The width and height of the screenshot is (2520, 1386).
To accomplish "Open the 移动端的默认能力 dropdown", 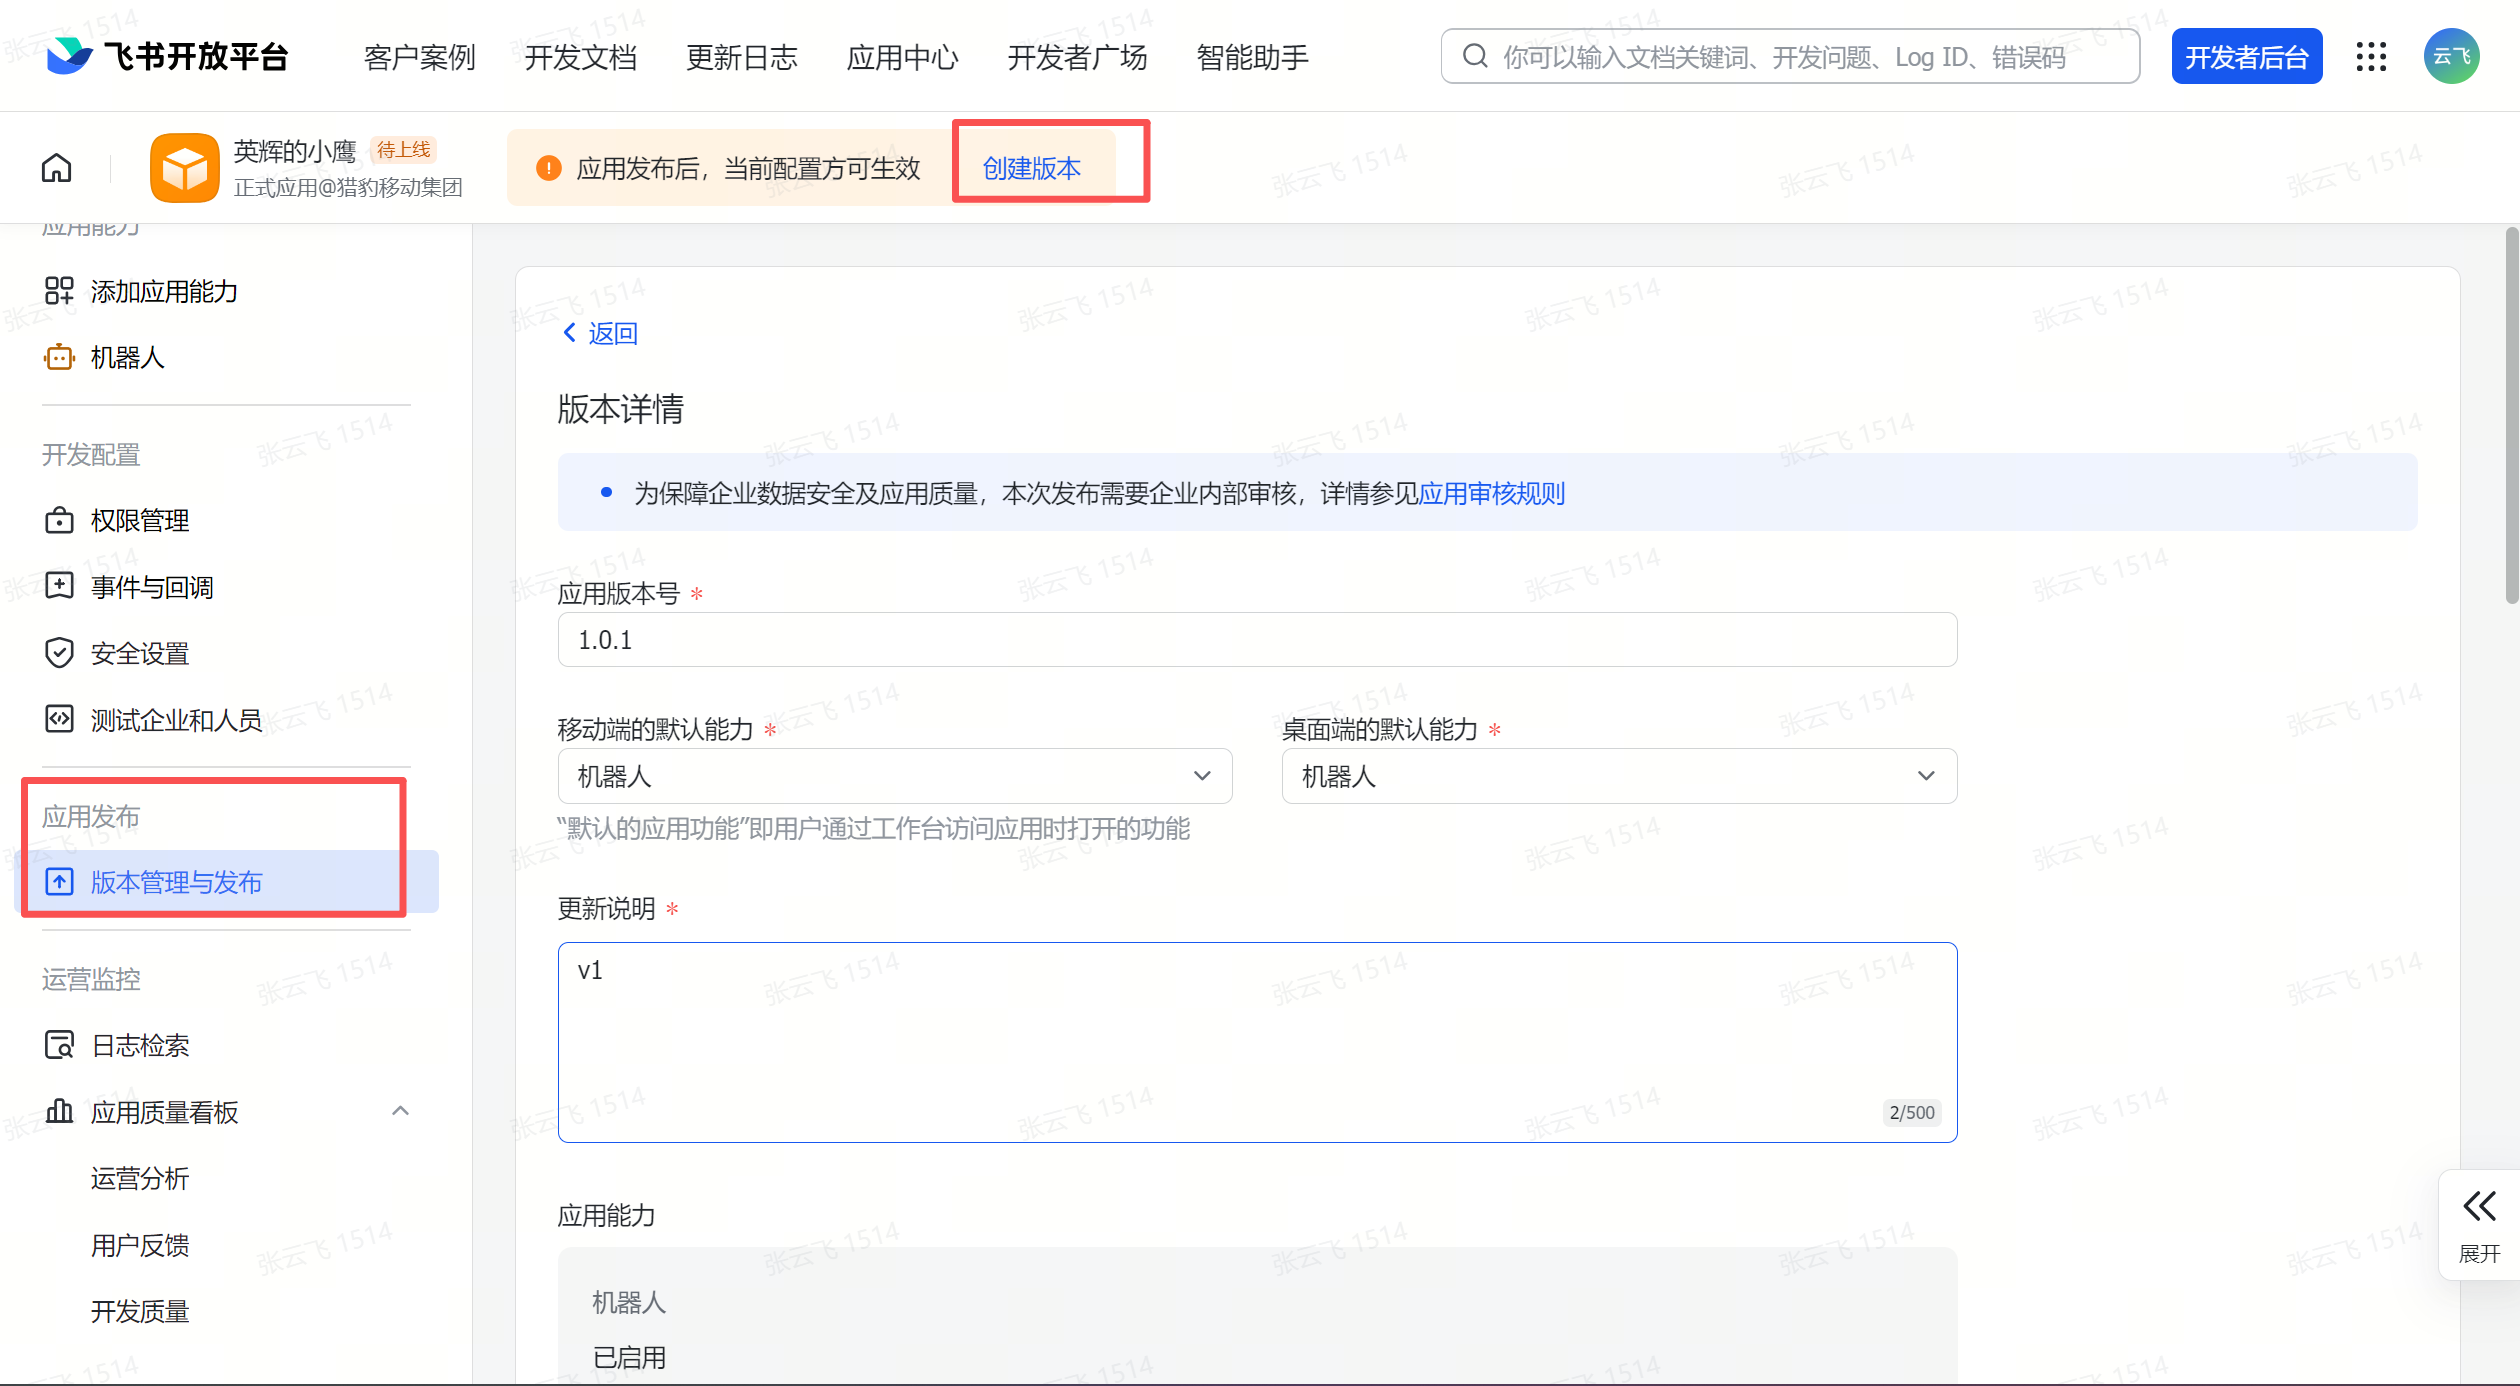I will (x=893, y=775).
